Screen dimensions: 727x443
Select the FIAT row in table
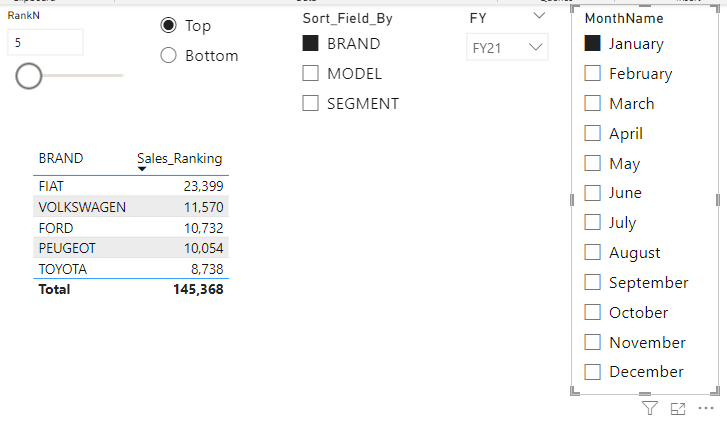point(51,186)
